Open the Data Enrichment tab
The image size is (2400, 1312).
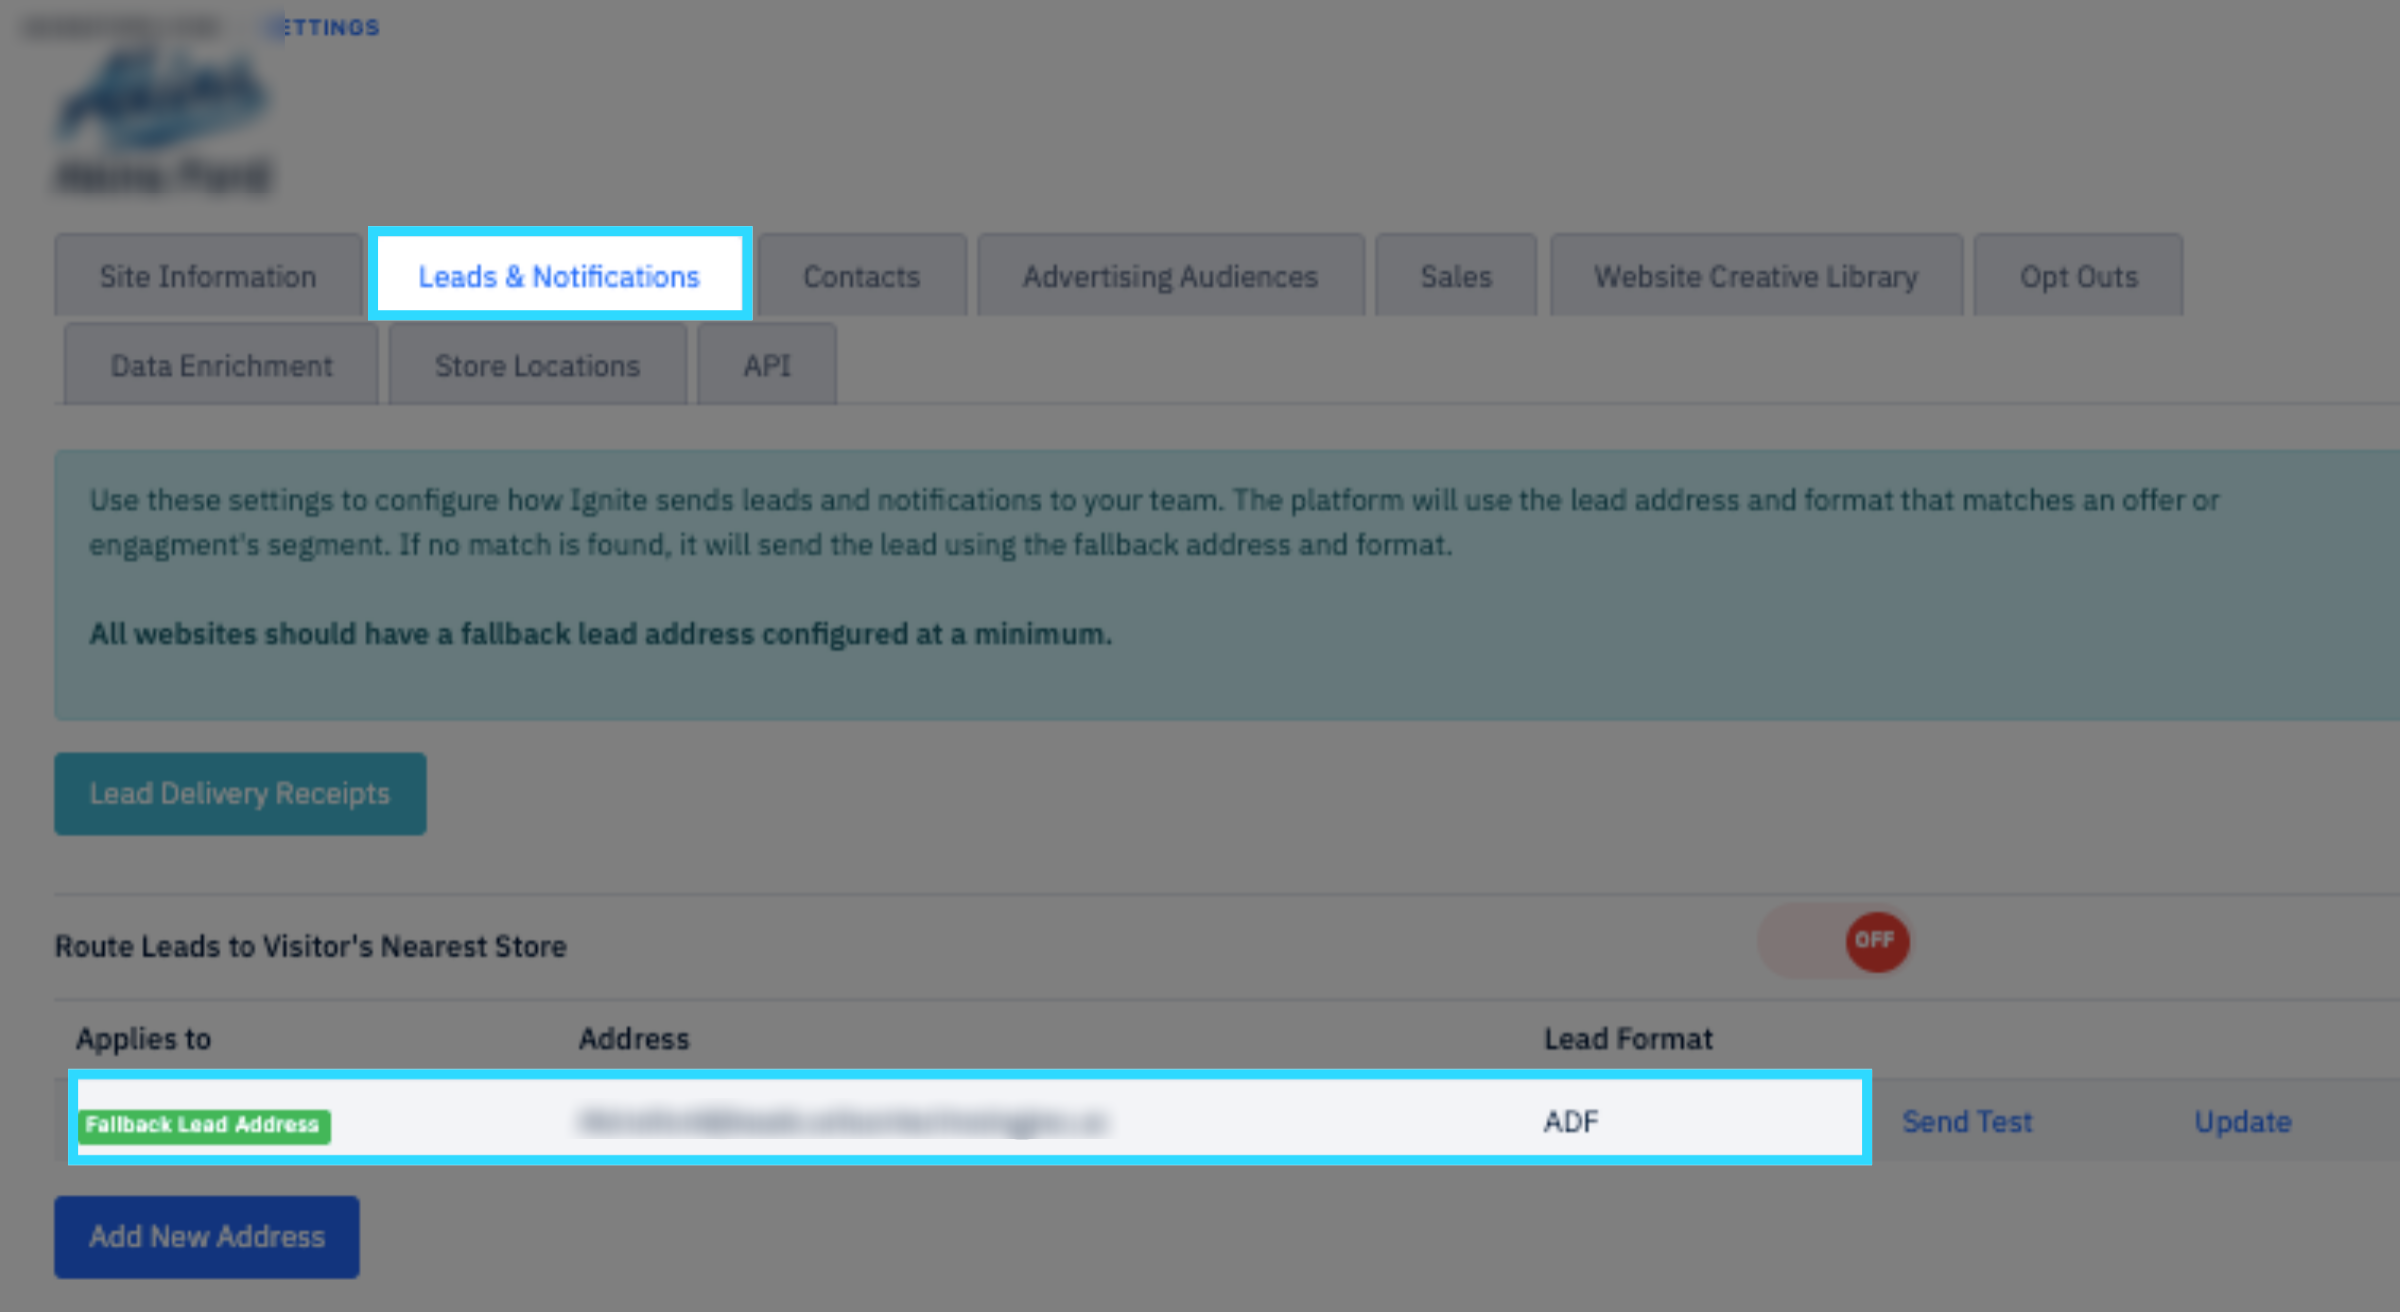click(x=221, y=366)
